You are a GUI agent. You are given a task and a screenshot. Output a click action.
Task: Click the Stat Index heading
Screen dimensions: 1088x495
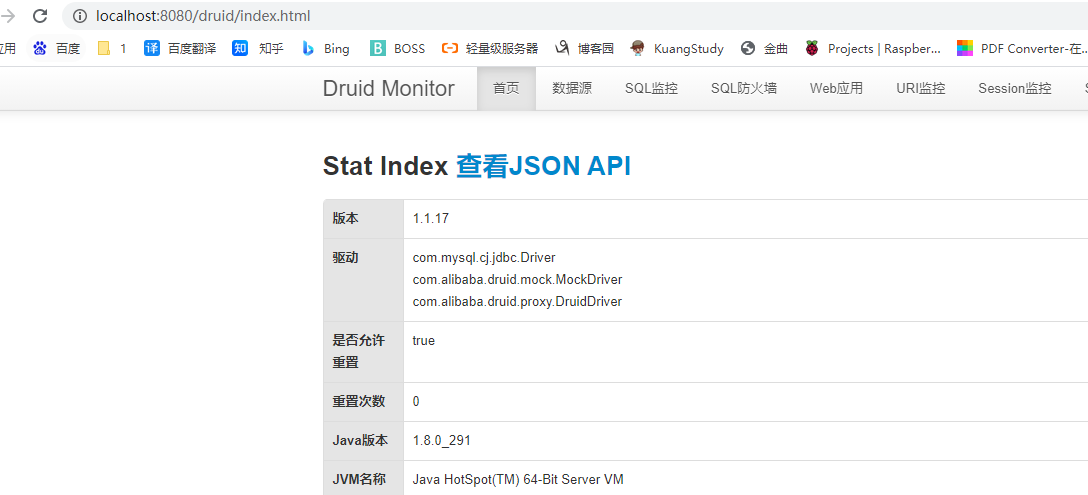coord(385,167)
